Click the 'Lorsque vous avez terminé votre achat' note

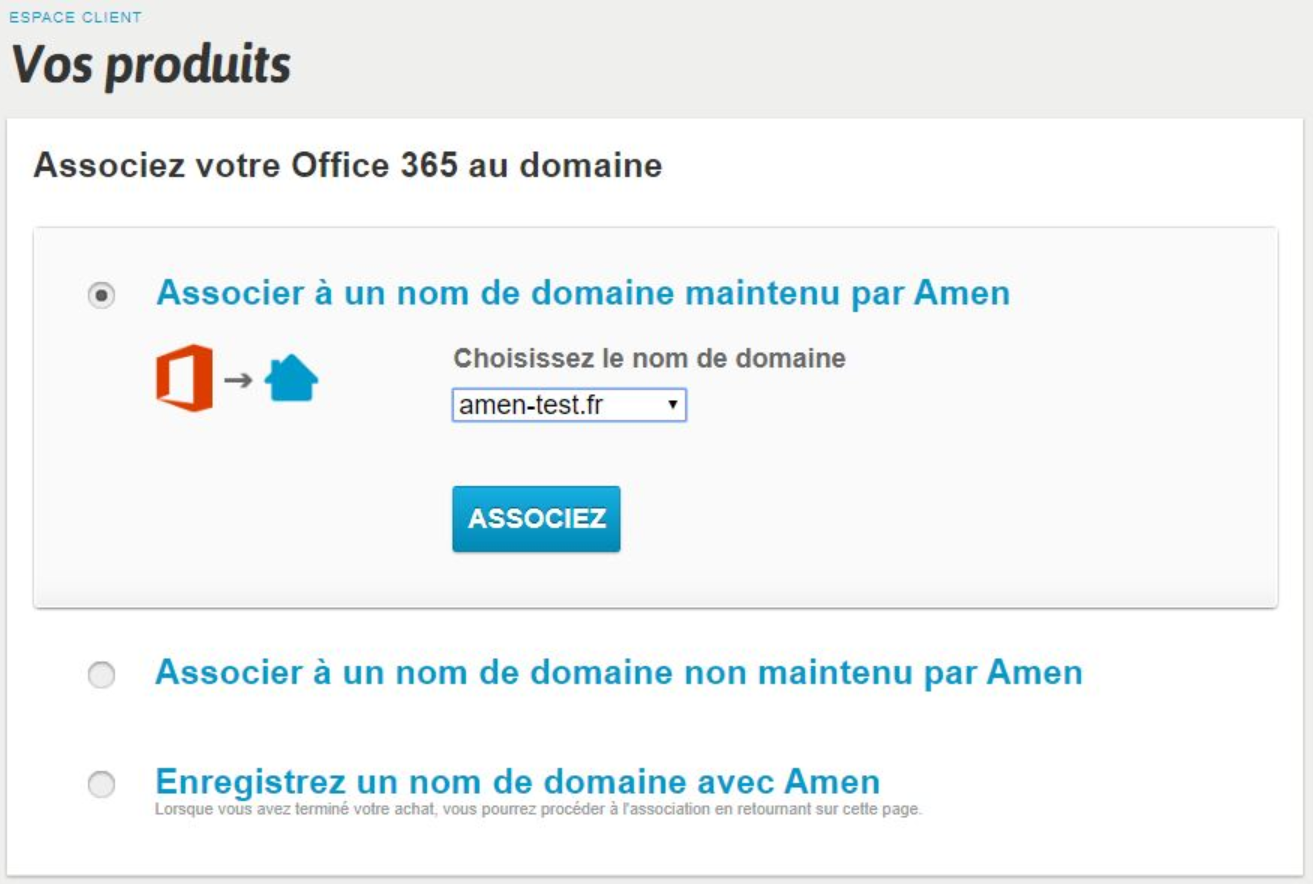tap(538, 809)
